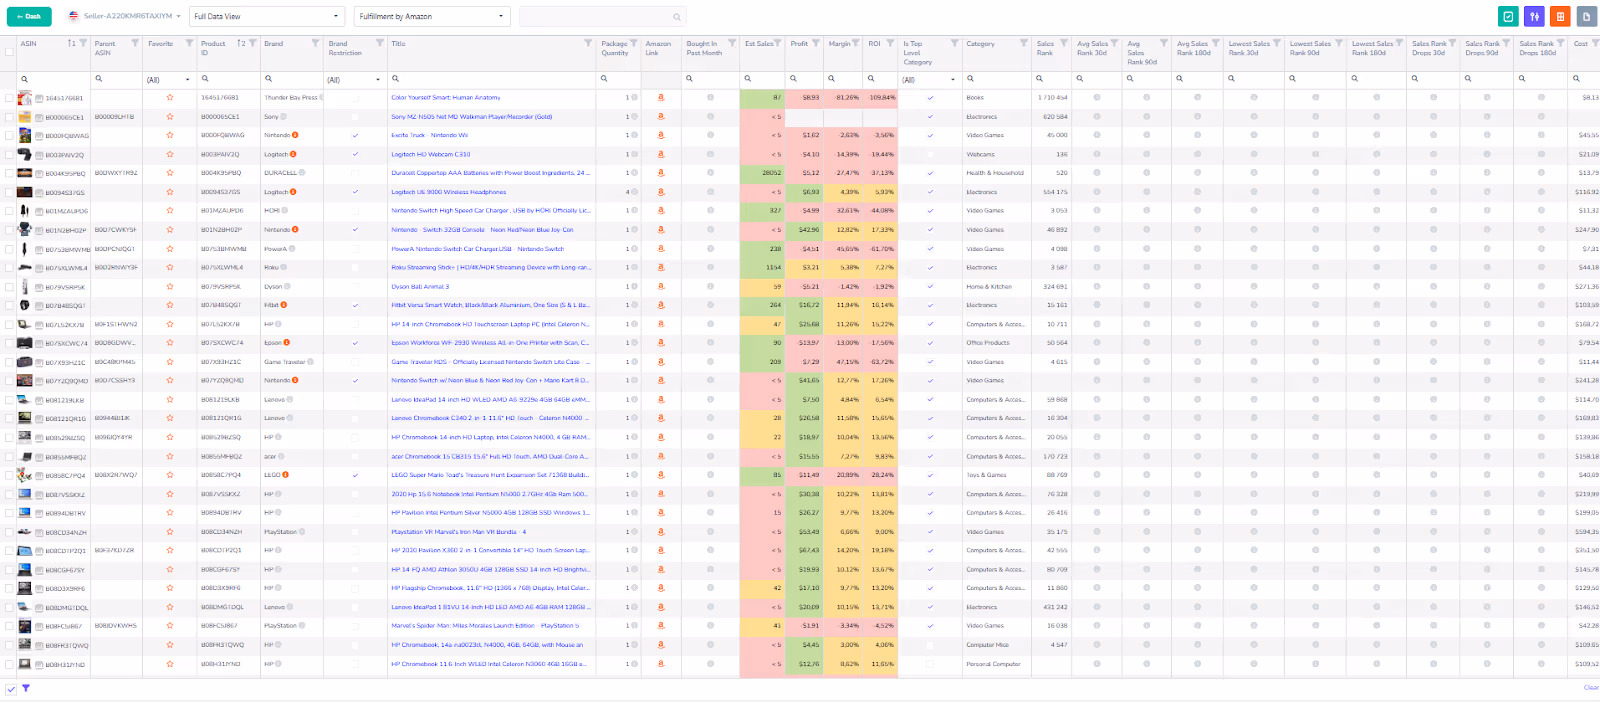The height and width of the screenshot is (703, 1600).
Task: Click product thumbnail for ASIN B08CGH67SY
Action: point(25,570)
